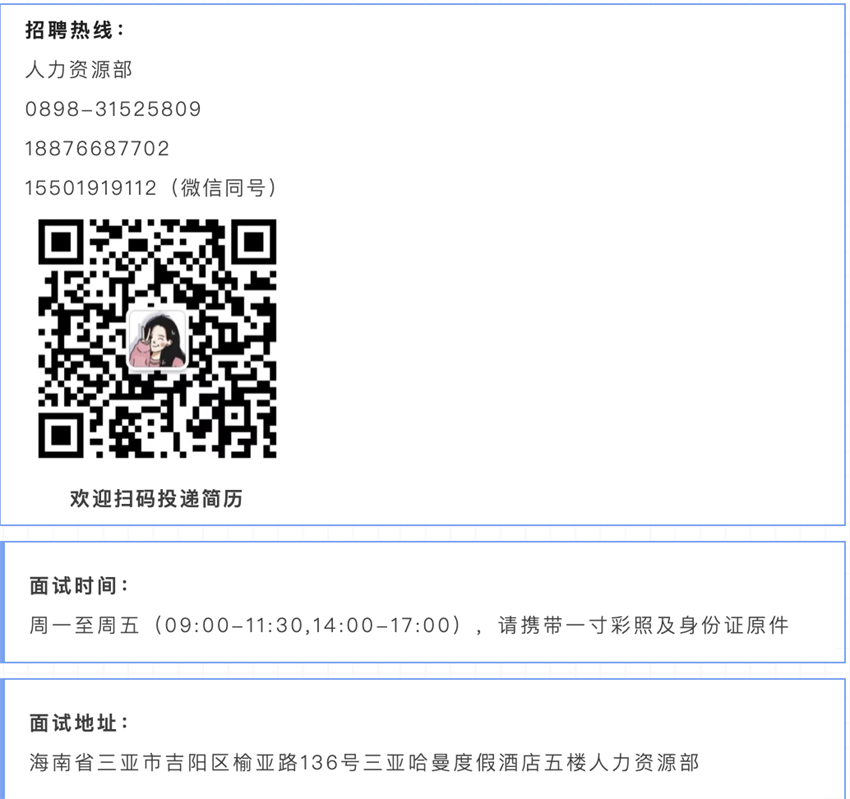Click the 人力资源部 text under hotline
This screenshot has height=799, width=850.
point(79,69)
